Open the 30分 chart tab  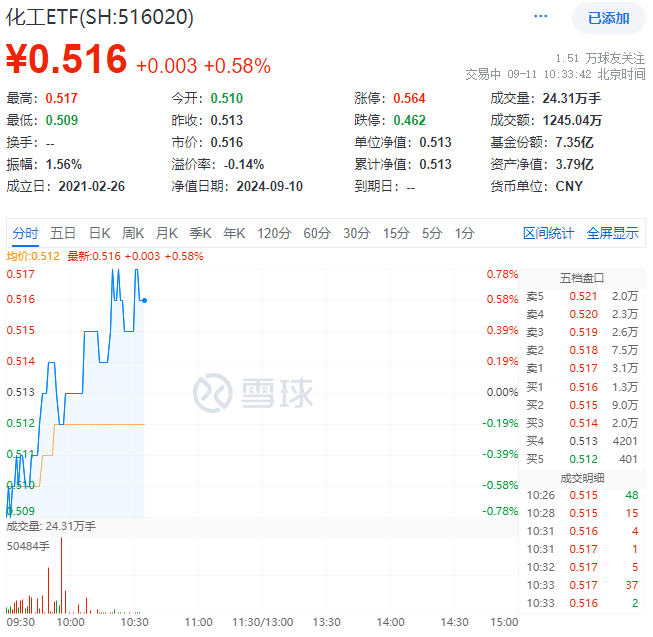[356, 233]
